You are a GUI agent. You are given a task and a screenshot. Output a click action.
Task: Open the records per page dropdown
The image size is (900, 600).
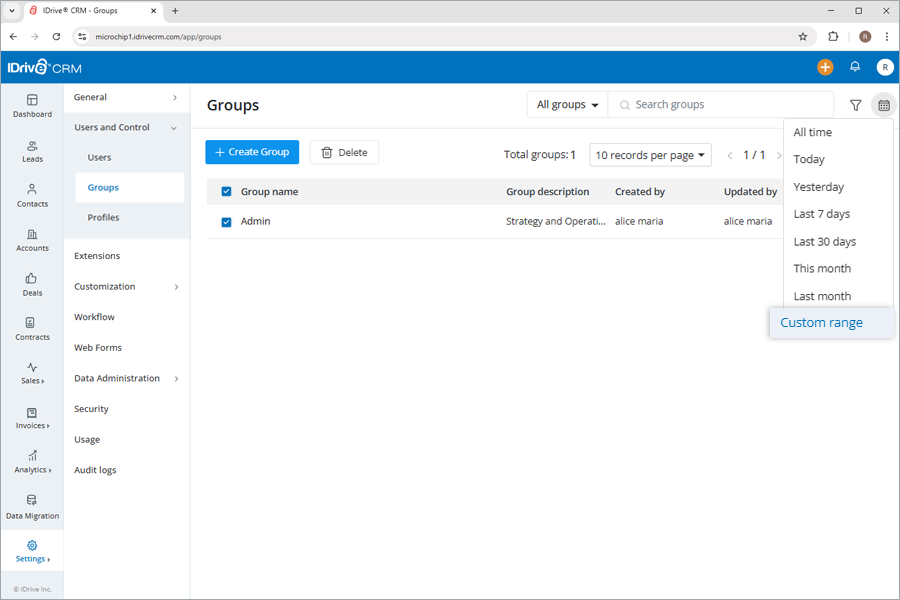point(650,153)
